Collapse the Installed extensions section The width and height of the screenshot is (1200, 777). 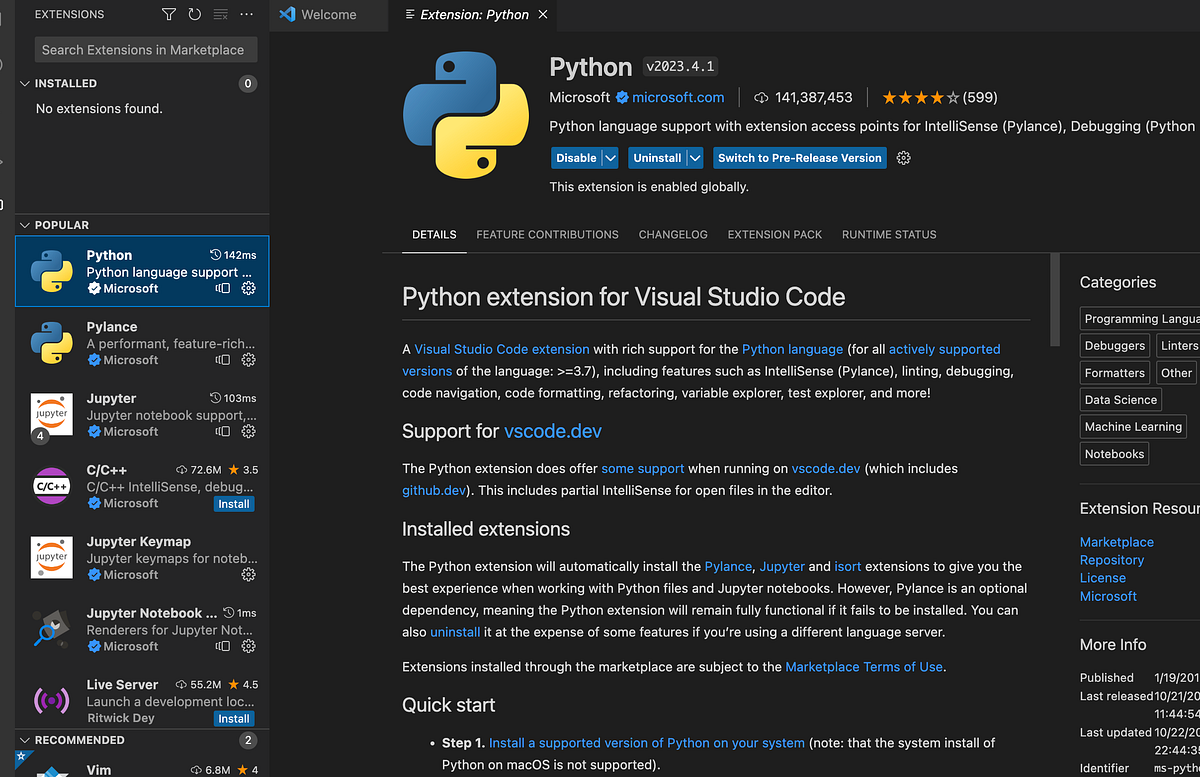[25, 84]
